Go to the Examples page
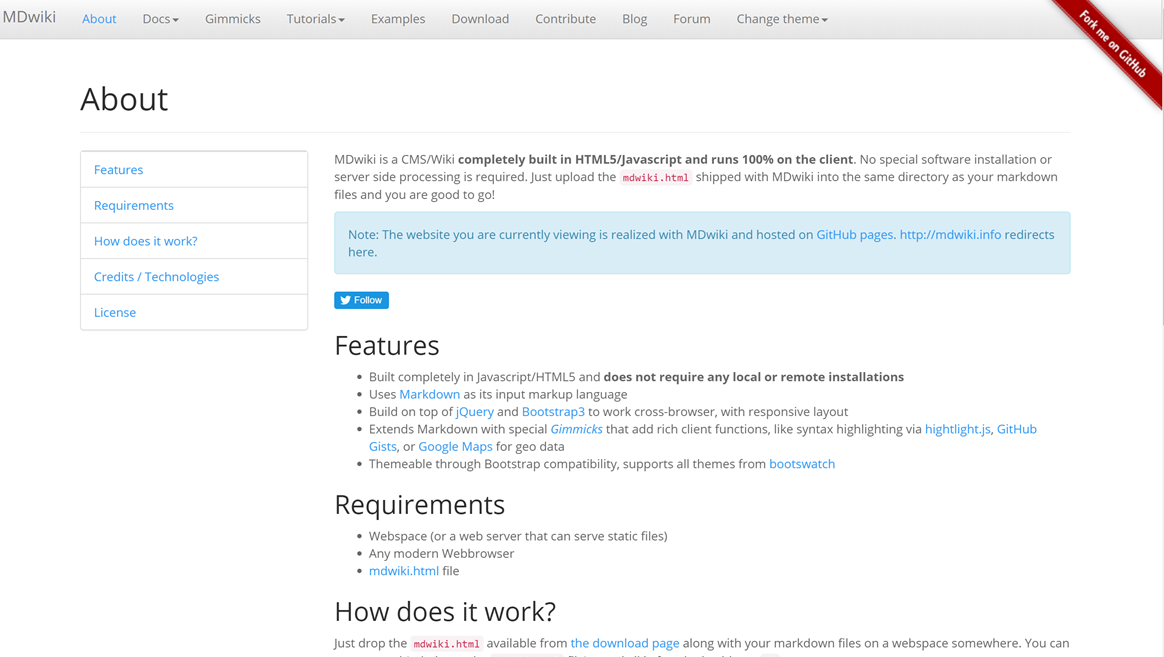The height and width of the screenshot is (657, 1164). click(397, 18)
